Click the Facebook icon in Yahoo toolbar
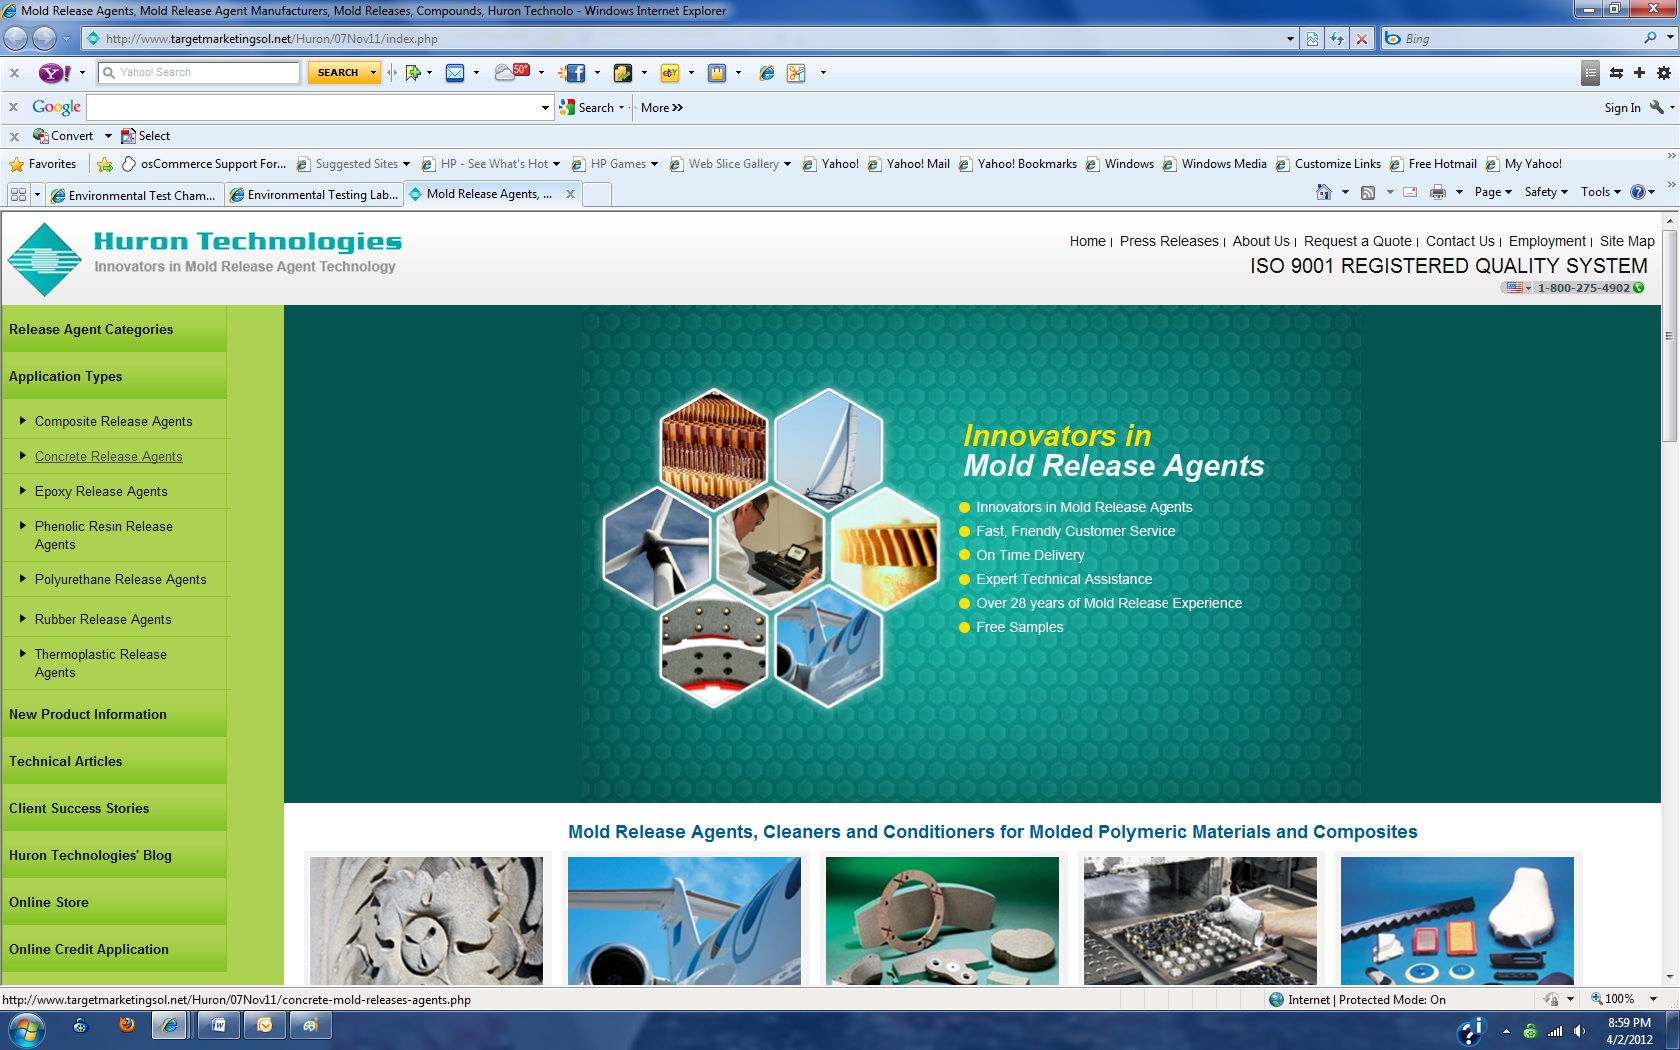1680x1050 pixels. [573, 73]
